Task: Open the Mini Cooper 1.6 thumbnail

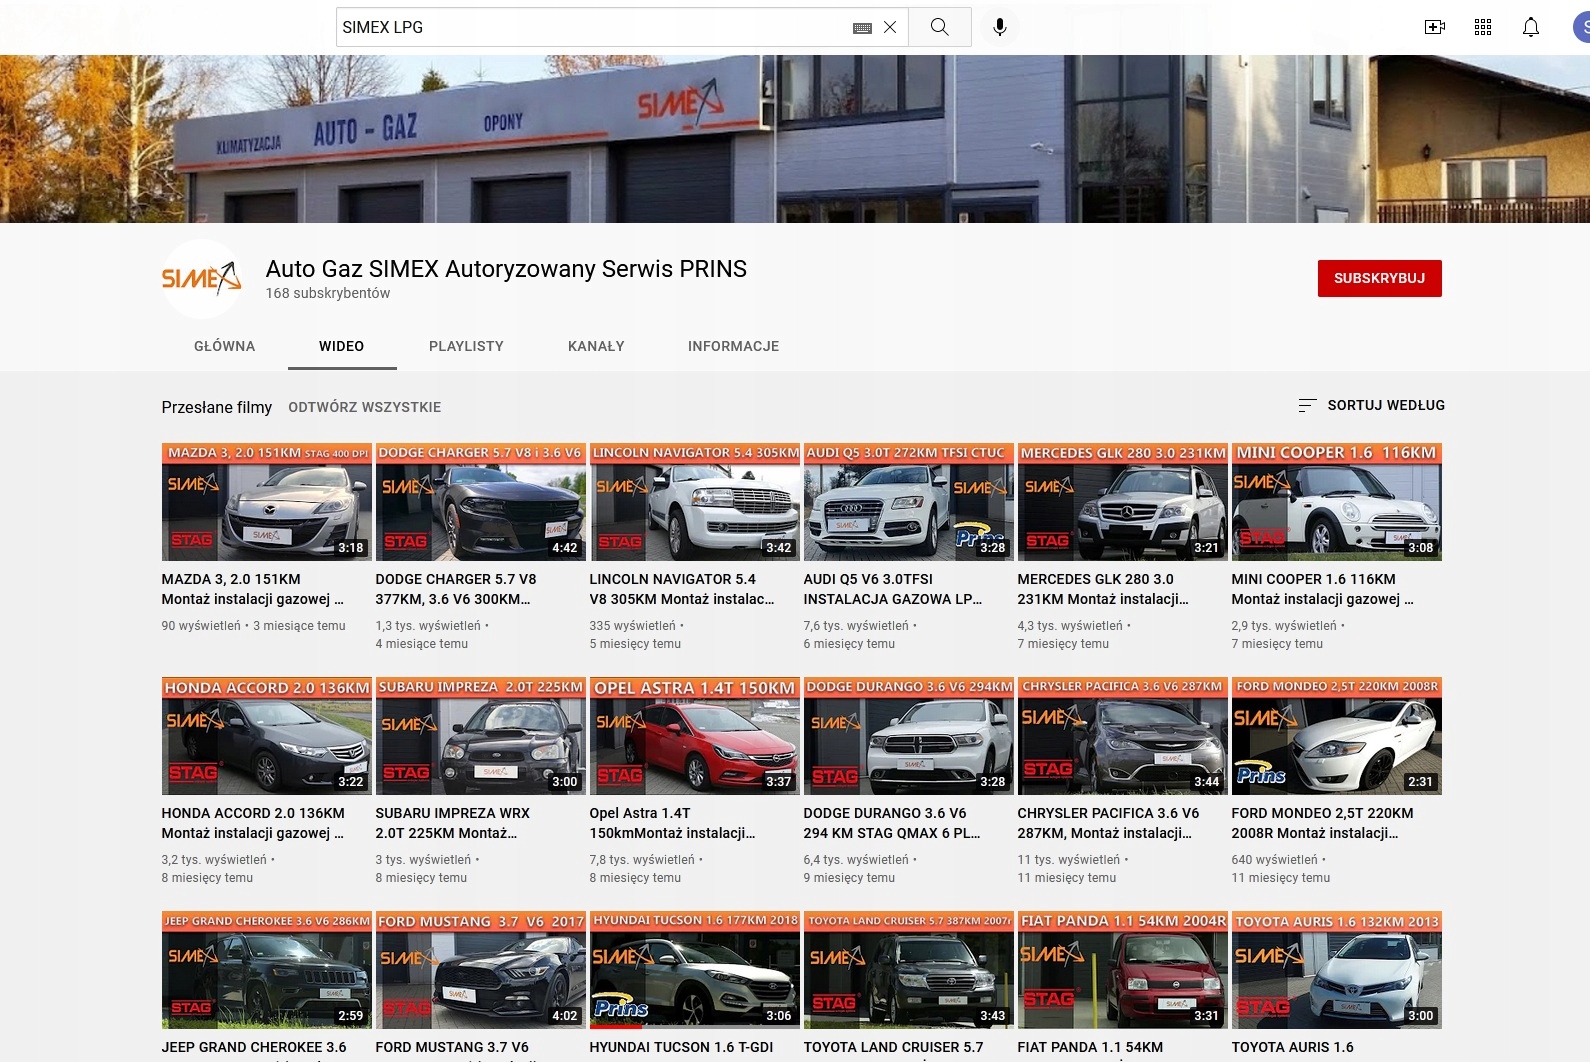Action: [x=1337, y=502]
